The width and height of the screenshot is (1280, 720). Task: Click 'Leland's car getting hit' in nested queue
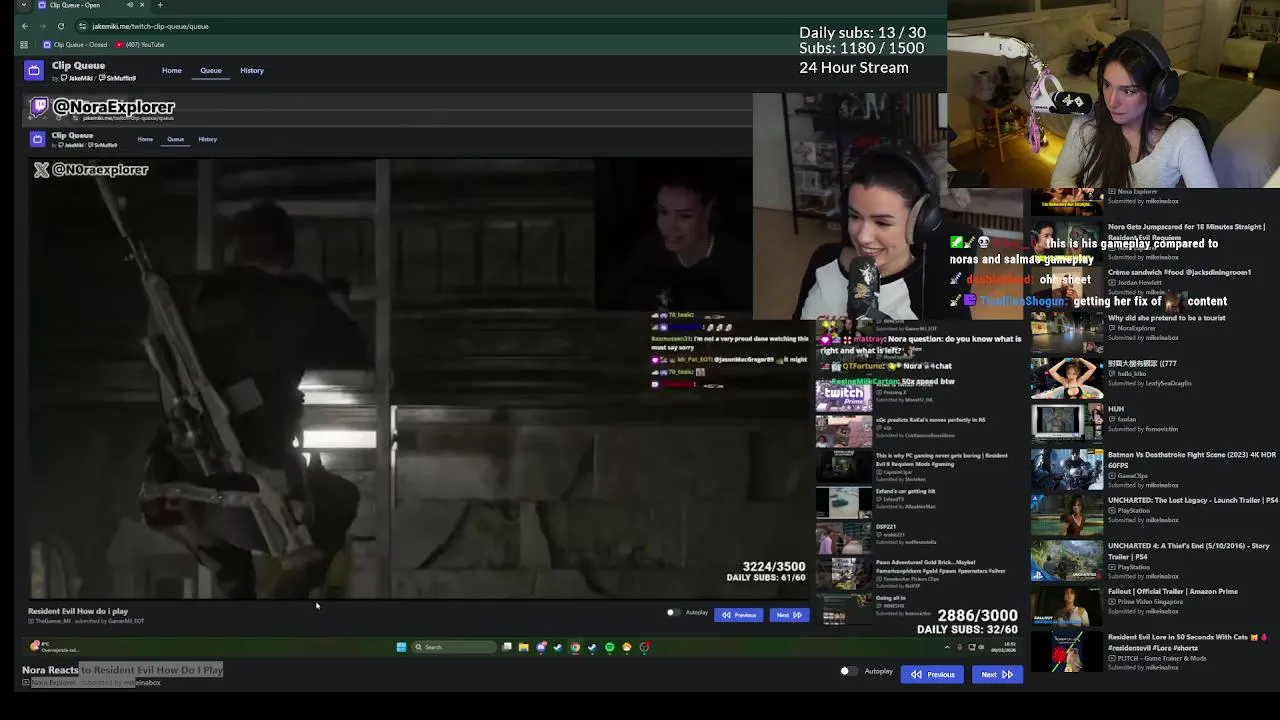coord(906,491)
